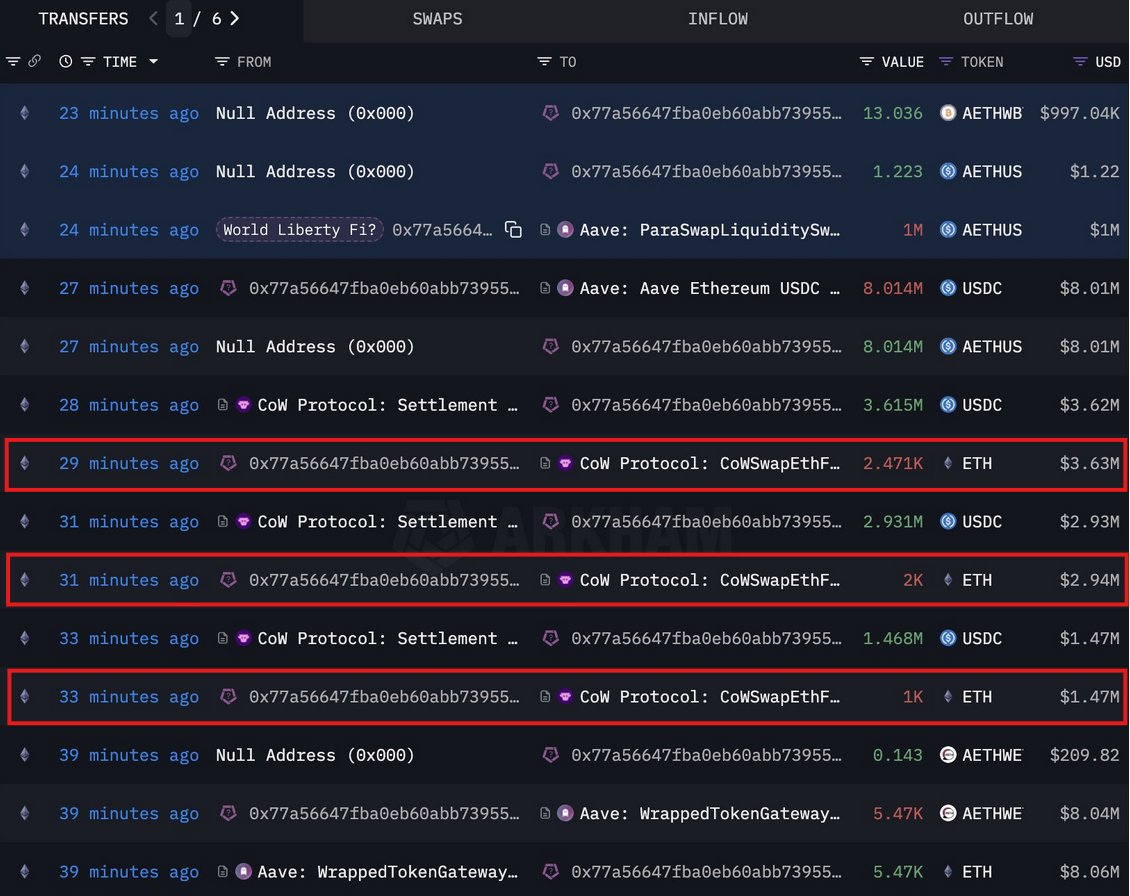Click Aave icon beside ParaSwapLiquiditySwap
This screenshot has width=1130, height=896.
click(x=565, y=230)
